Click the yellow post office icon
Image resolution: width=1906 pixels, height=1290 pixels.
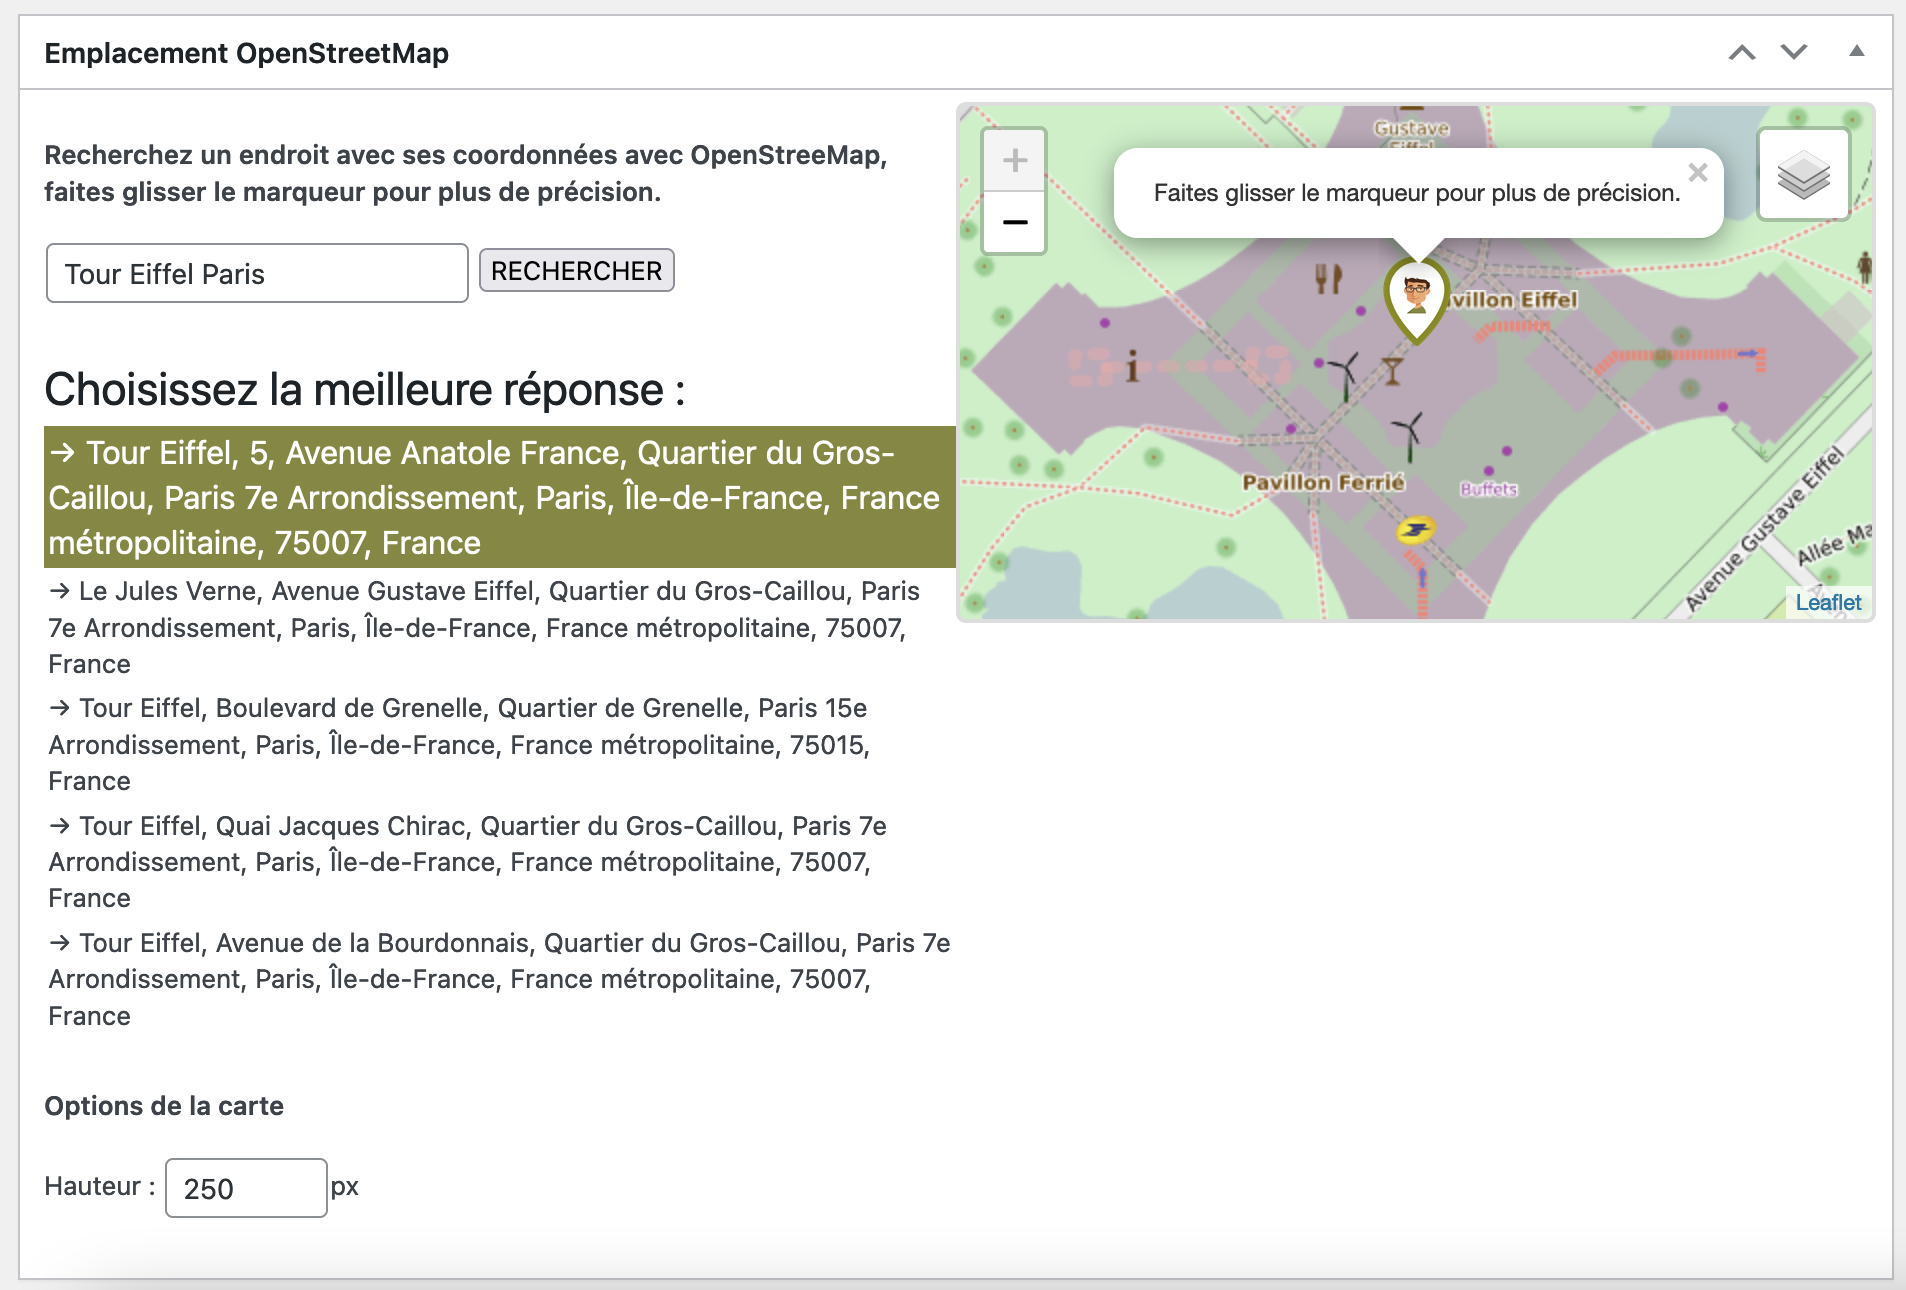tap(1415, 530)
